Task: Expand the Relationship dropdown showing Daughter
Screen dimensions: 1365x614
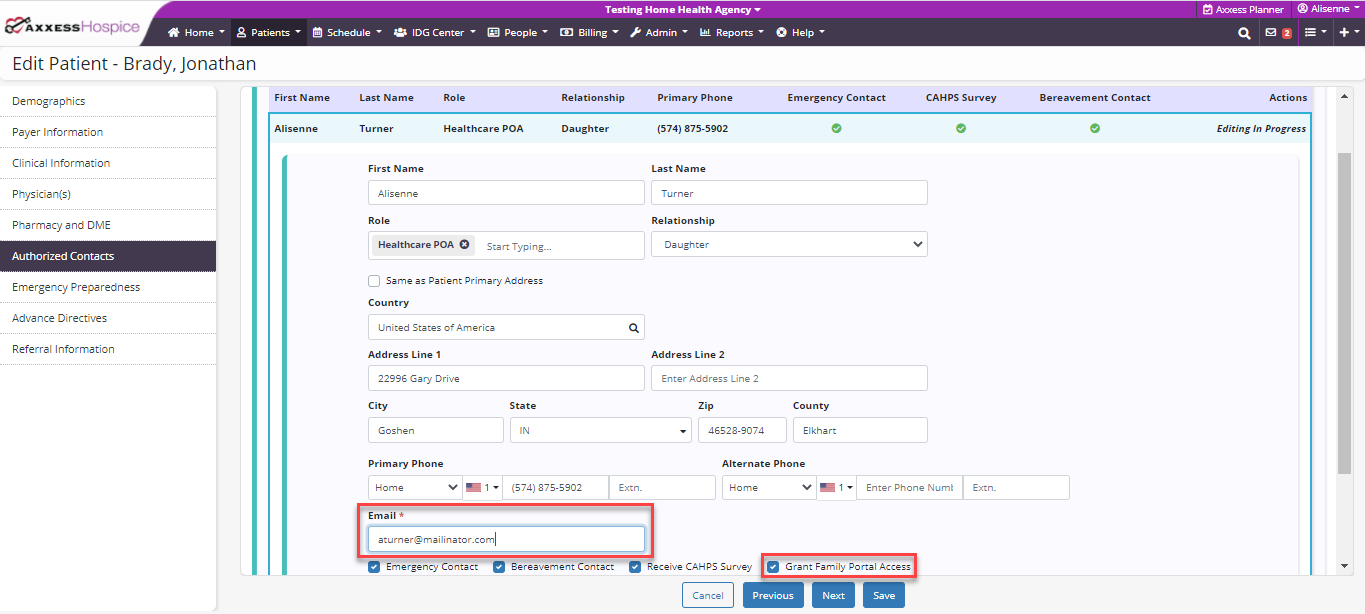Action: (x=789, y=245)
